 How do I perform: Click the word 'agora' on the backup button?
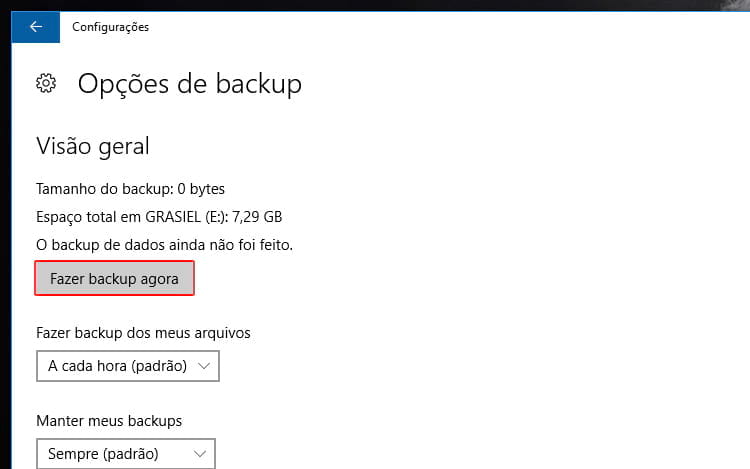tap(159, 279)
